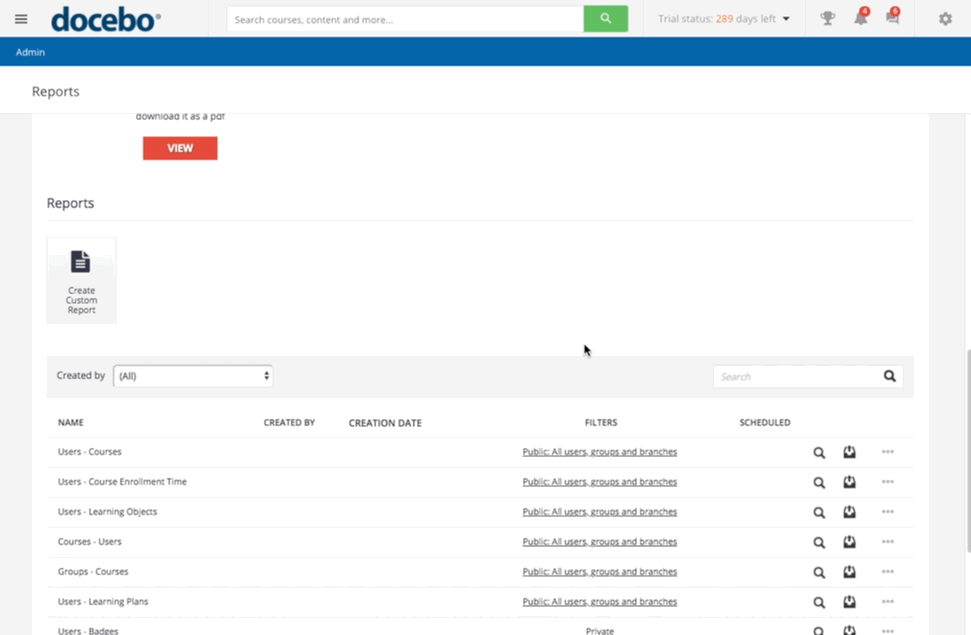Sort by the NAME column header
This screenshot has height=635, width=971.
click(x=71, y=423)
